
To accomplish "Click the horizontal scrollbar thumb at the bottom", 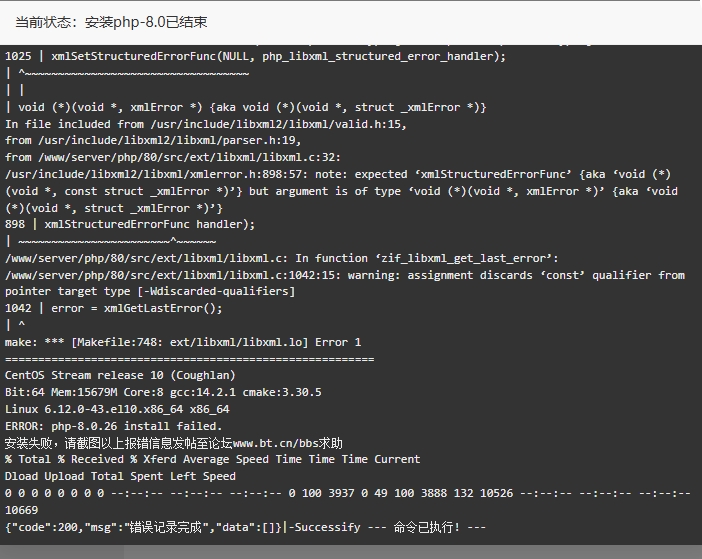I will point(62,552).
